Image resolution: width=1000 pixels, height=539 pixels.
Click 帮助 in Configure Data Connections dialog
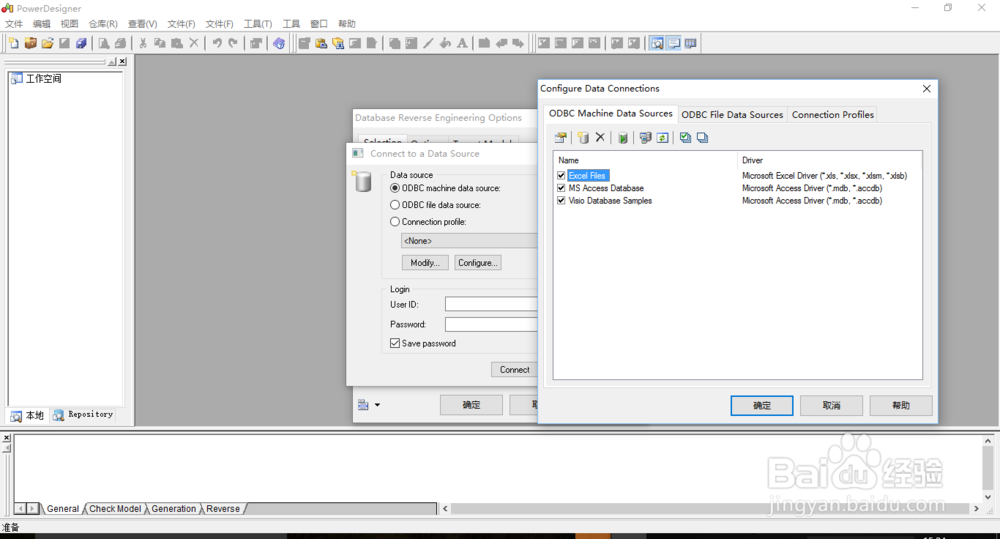pyautogui.click(x=901, y=406)
